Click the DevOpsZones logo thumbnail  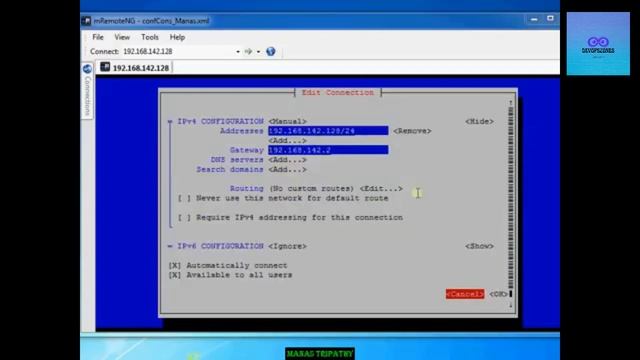598,43
